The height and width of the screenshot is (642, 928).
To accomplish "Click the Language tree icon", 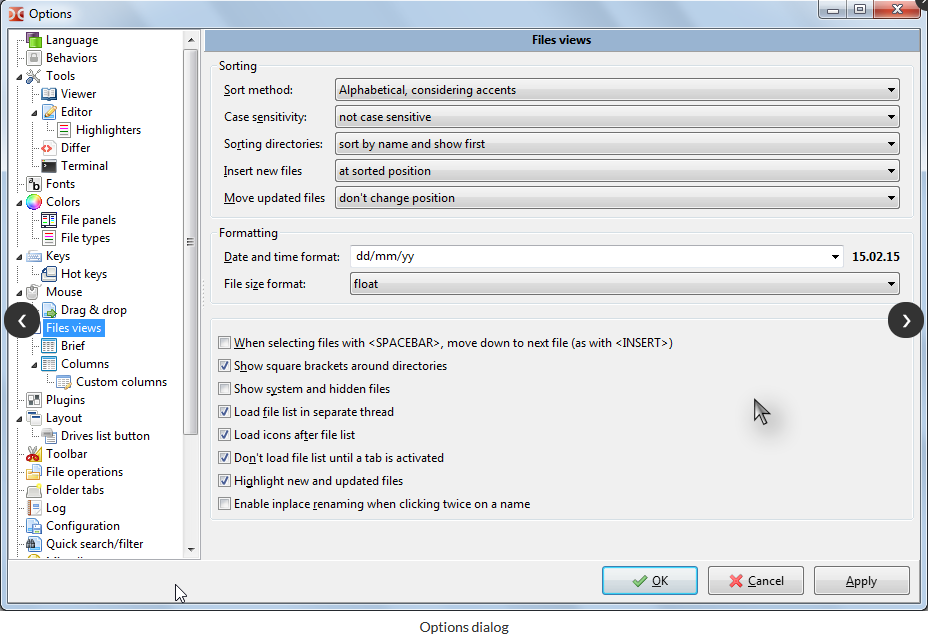I will pyautogui.click(x=34, y=40).
